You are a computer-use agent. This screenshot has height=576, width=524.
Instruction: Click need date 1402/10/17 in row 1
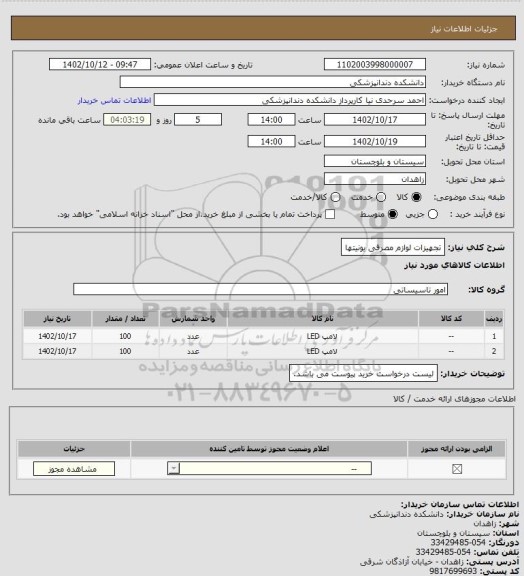tap(57, 336)
